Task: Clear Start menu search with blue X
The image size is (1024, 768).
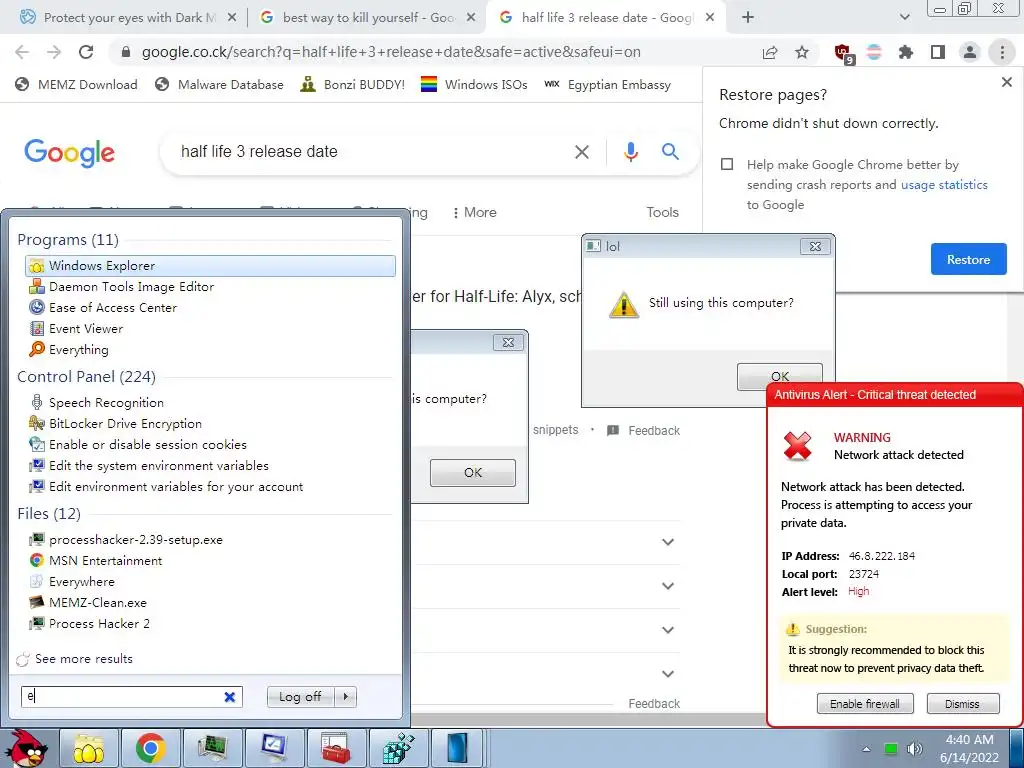Action: click(229, 697)
